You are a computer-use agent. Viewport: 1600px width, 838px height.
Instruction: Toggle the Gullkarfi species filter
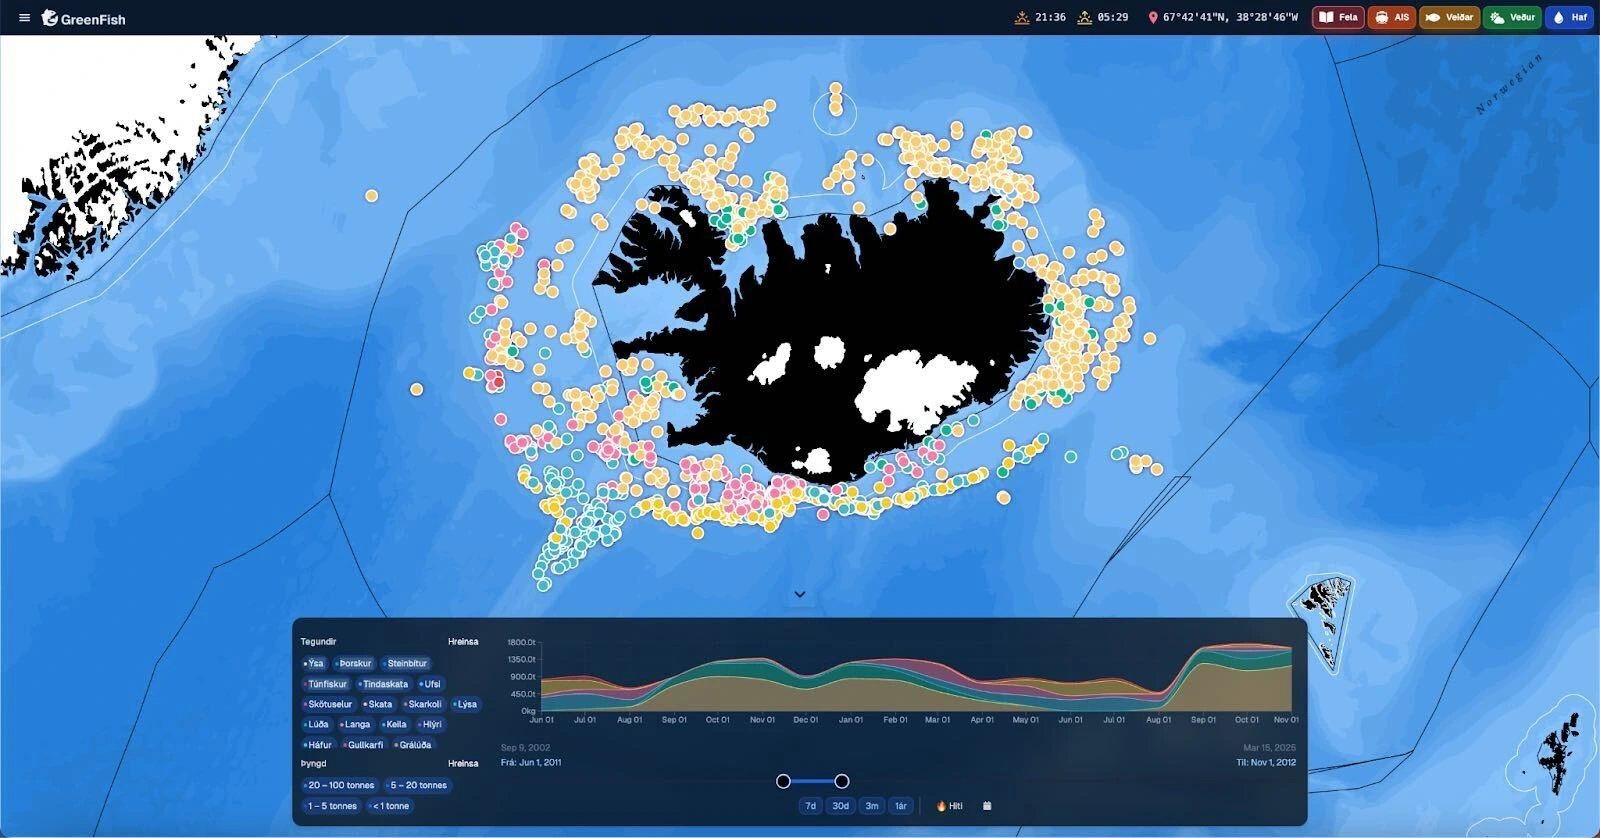point(363,745)
